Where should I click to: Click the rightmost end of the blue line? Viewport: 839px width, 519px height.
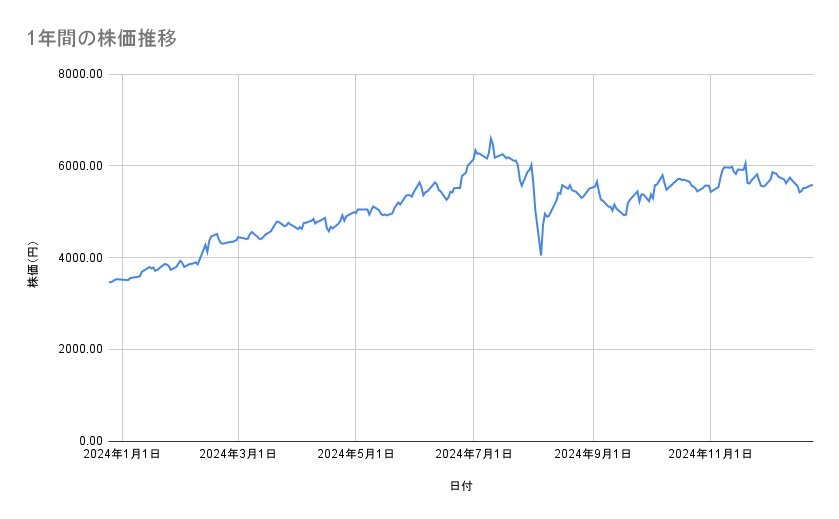point(812,184)
